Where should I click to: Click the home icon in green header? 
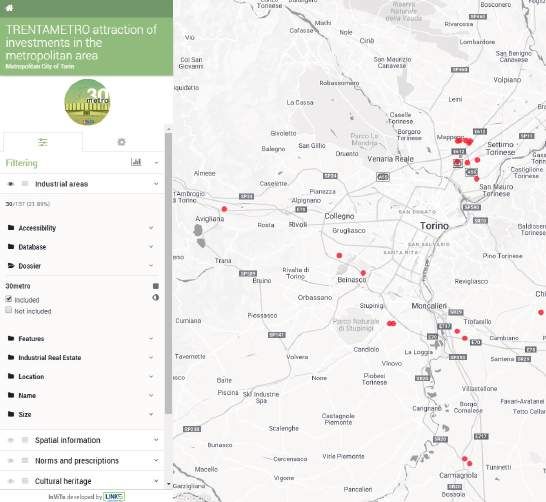[9, 8]
